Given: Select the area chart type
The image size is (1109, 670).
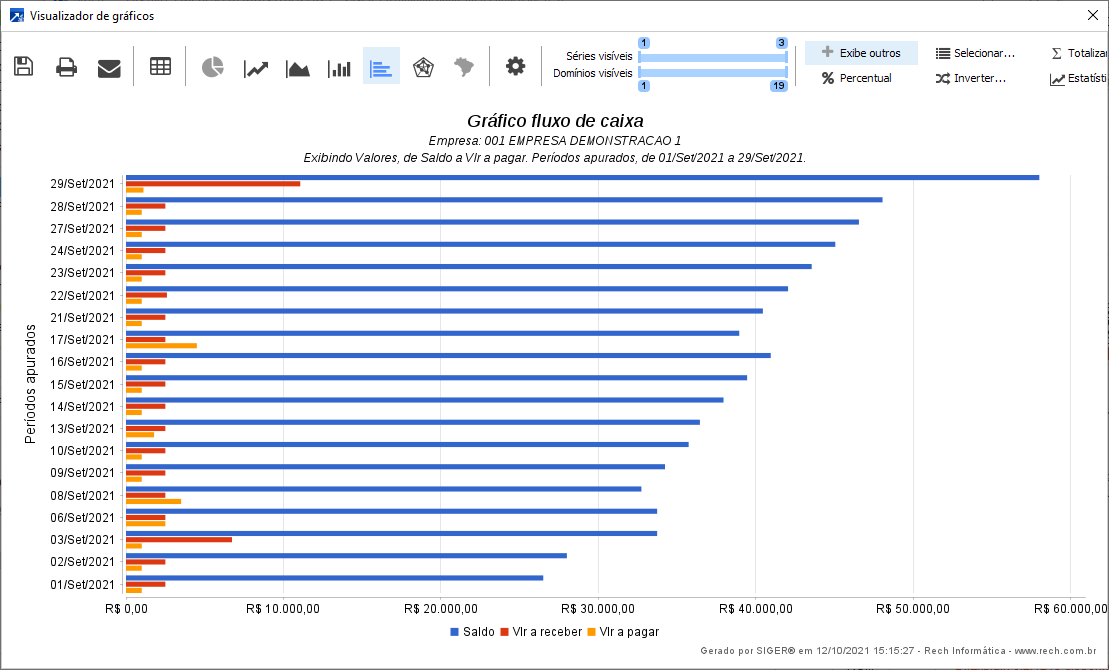Looking at the screenshot, I should [298, 67].
